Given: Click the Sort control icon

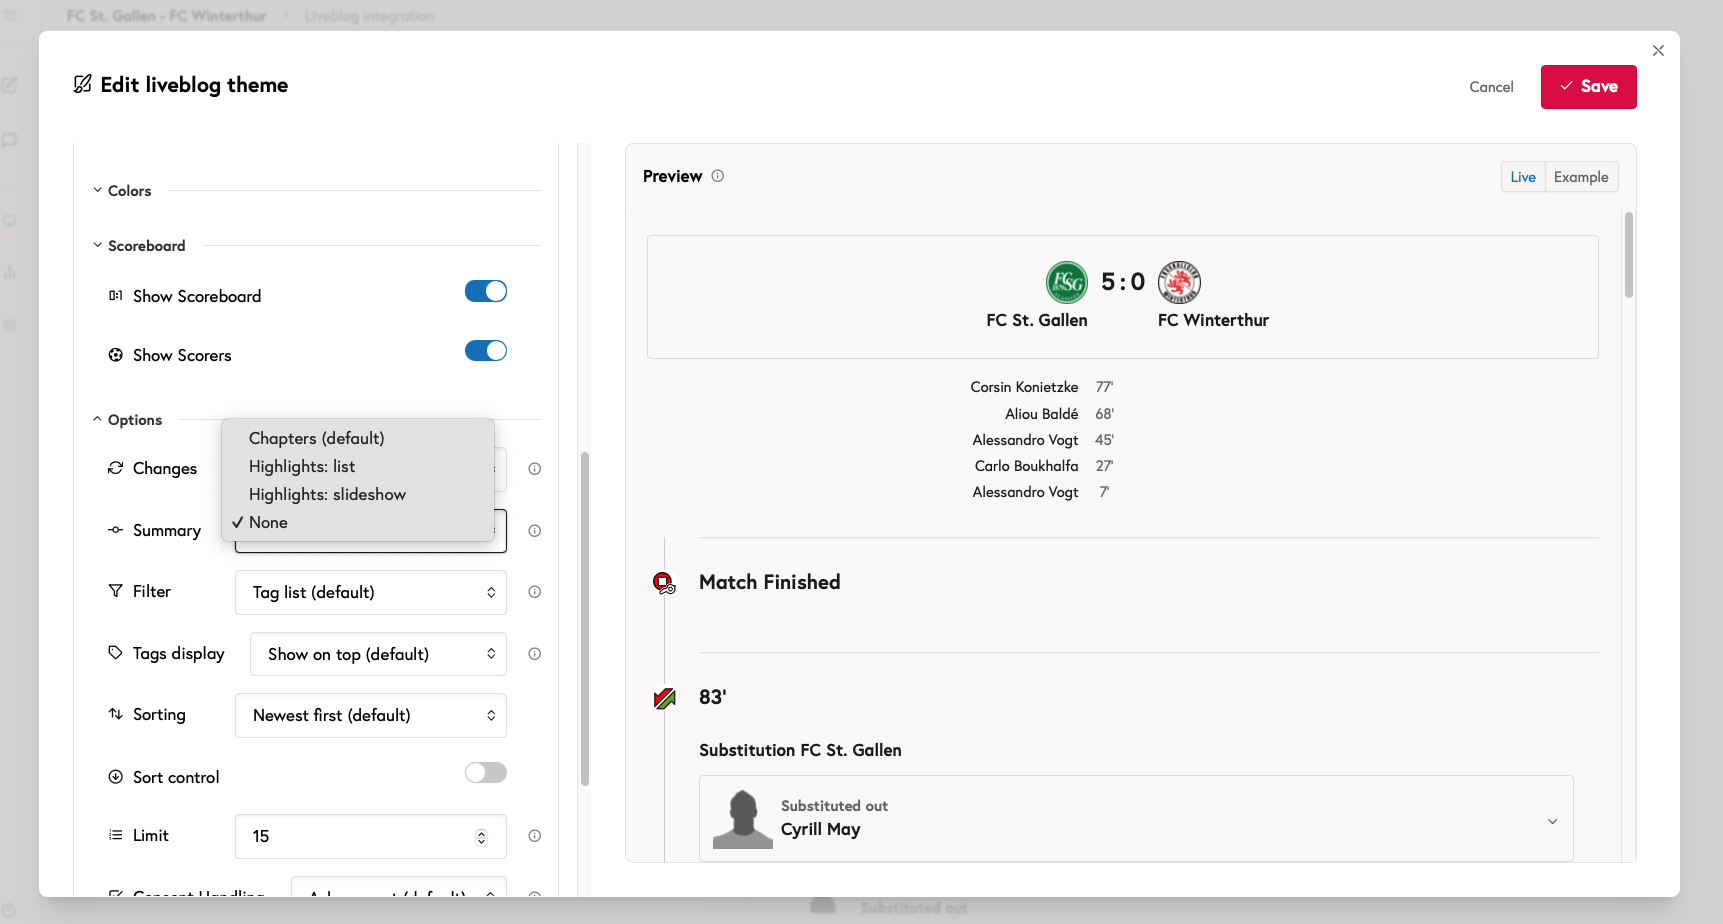Looking at the screenshot, I should click(116, 777).
